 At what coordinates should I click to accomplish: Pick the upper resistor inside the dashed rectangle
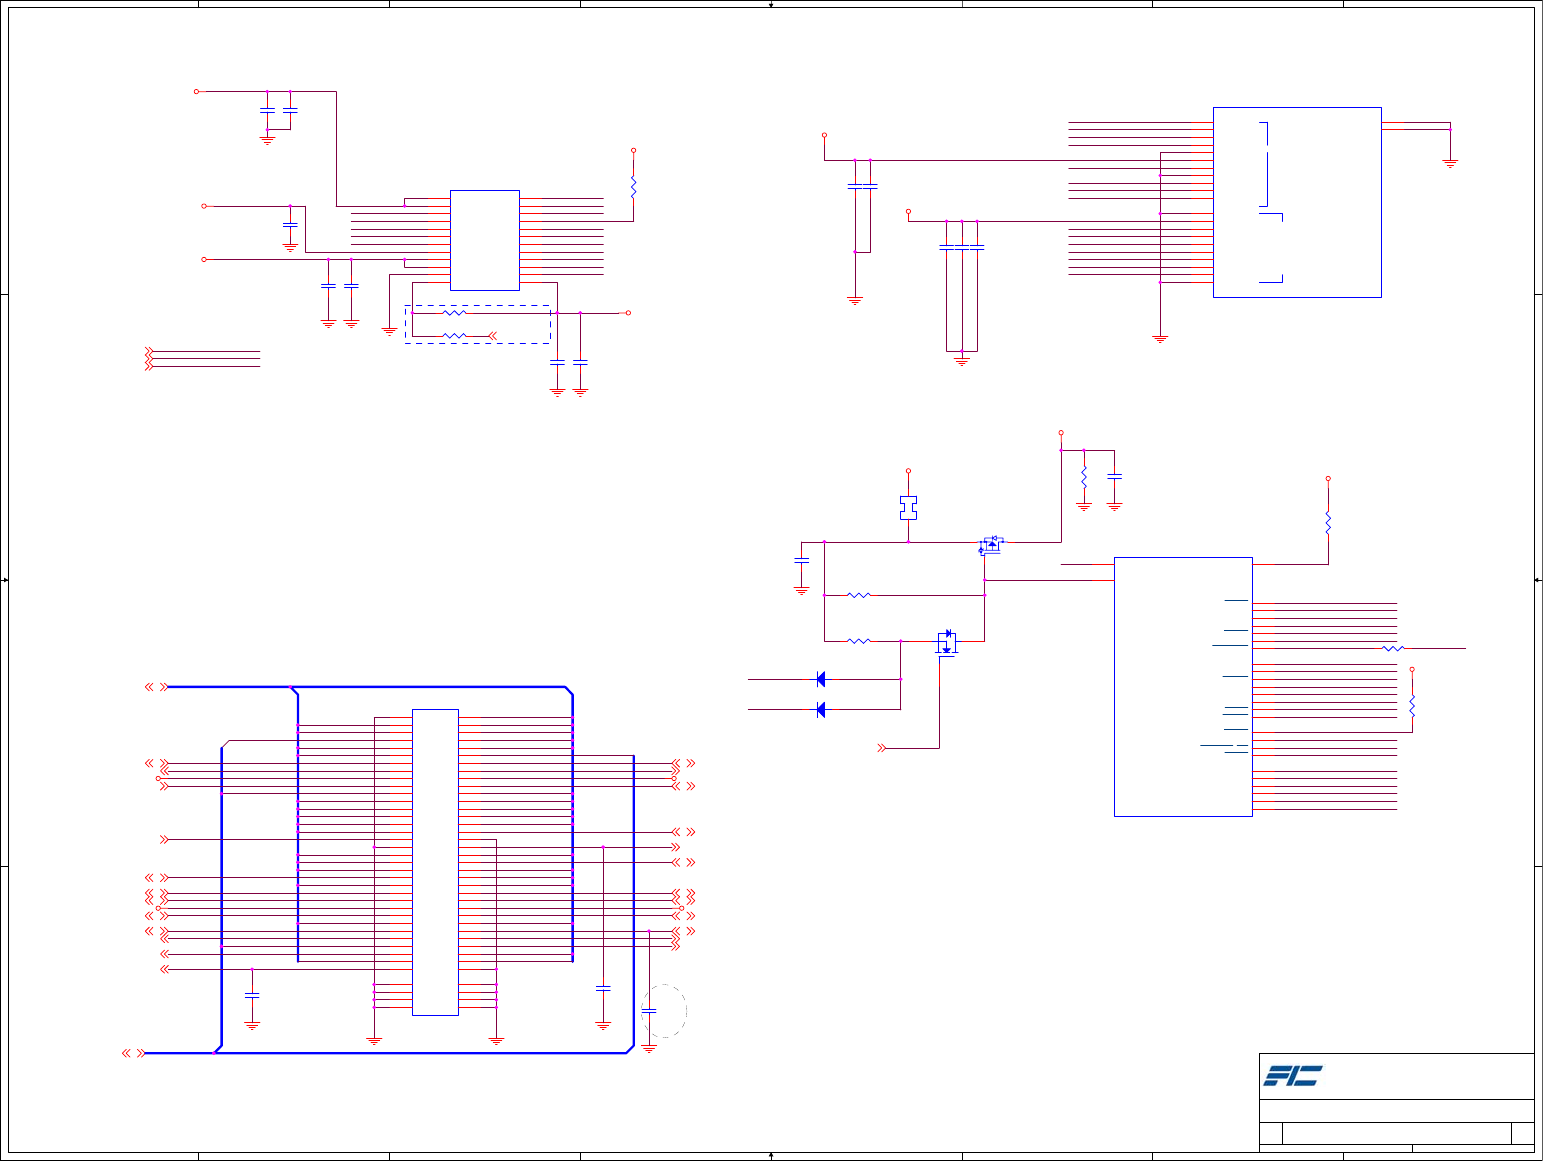coord(454,313)
